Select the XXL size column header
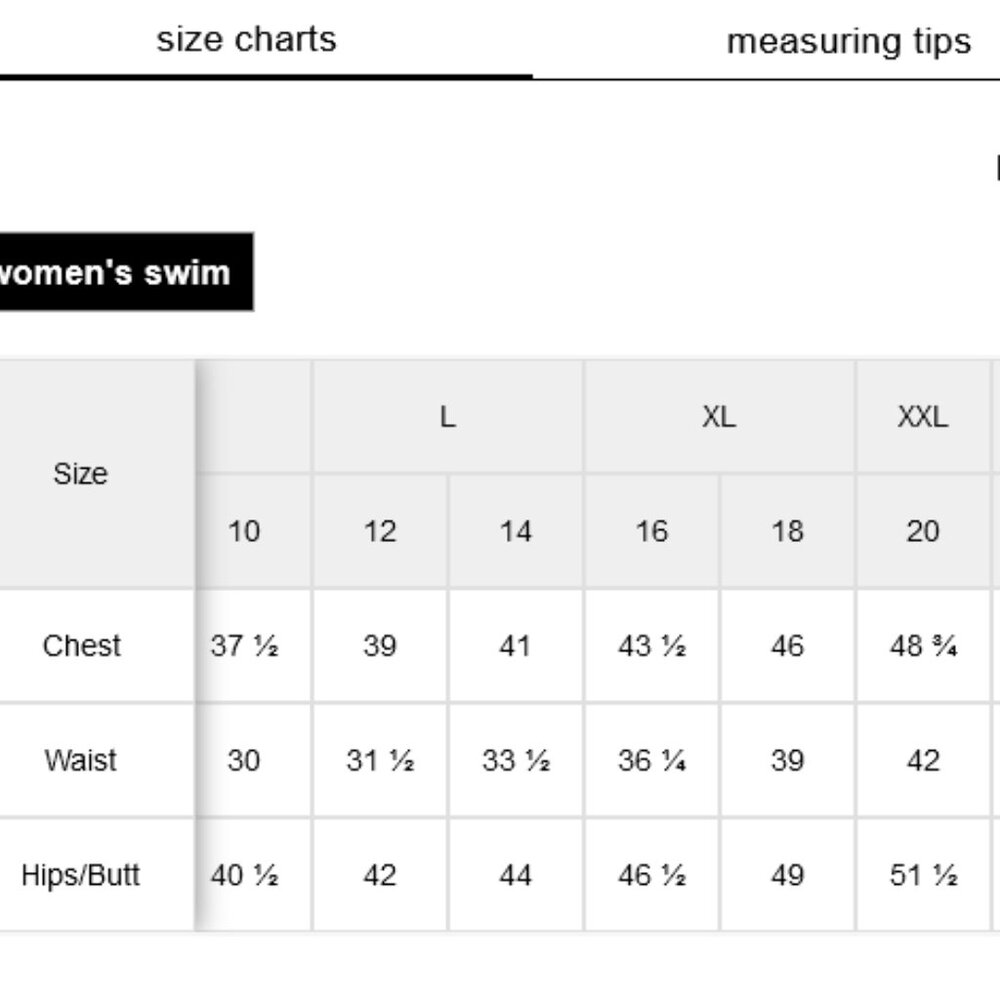Screen dimensions: 1000x1000 coord(923,417)
